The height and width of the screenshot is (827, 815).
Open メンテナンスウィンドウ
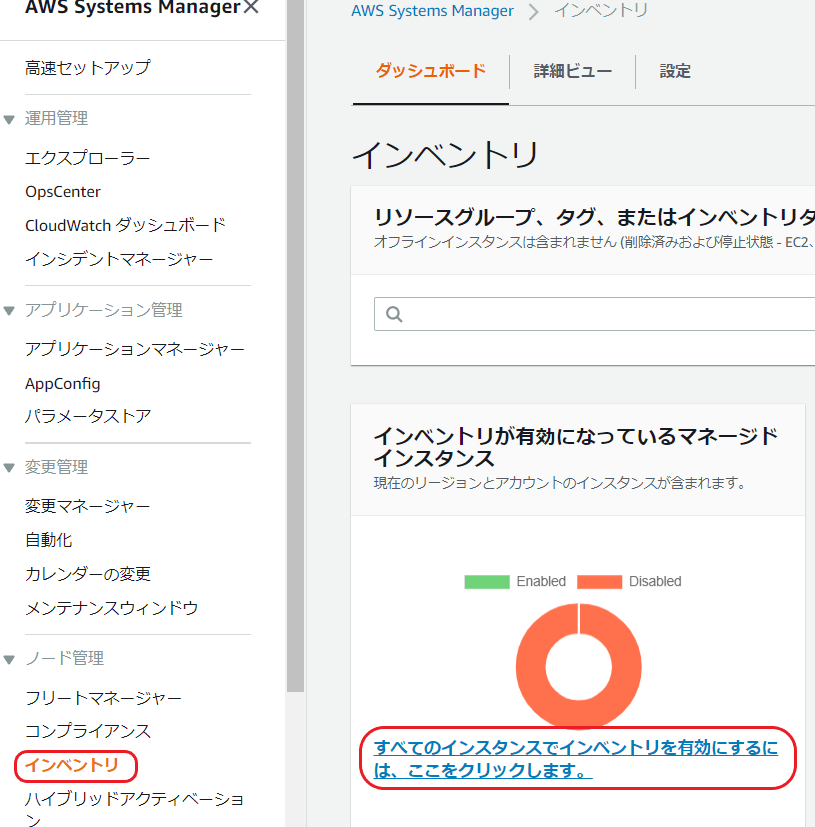[x=112, y=608]
